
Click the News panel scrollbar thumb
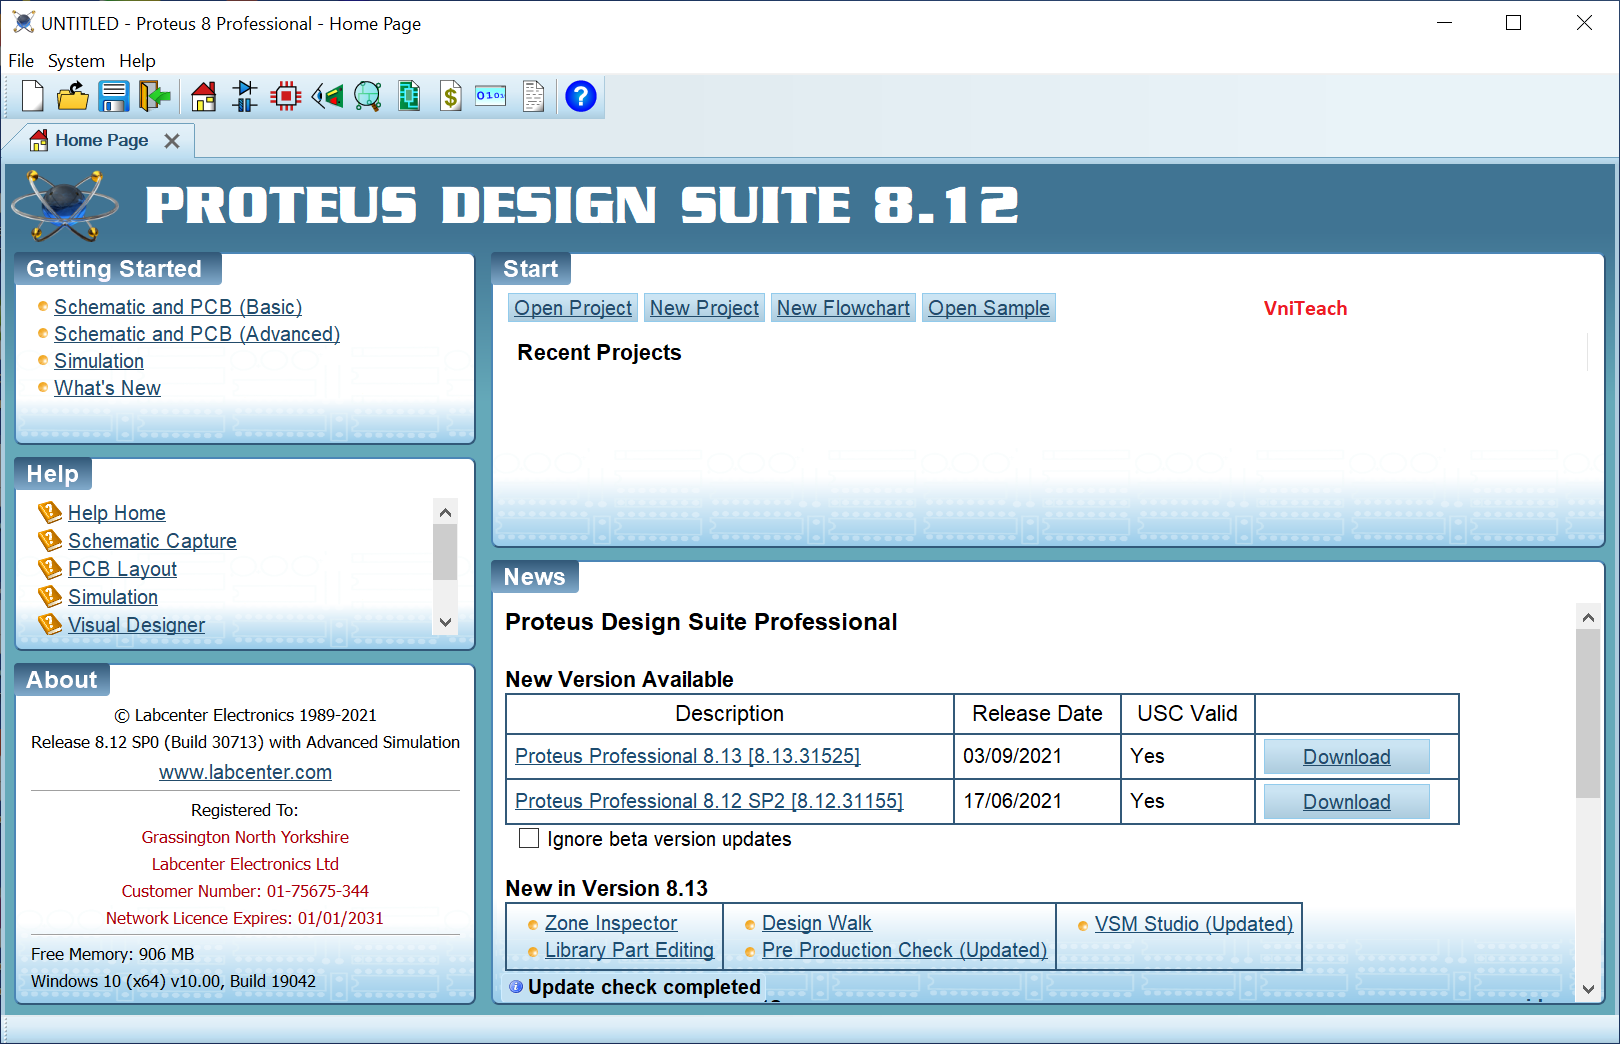click(1588, 714)
